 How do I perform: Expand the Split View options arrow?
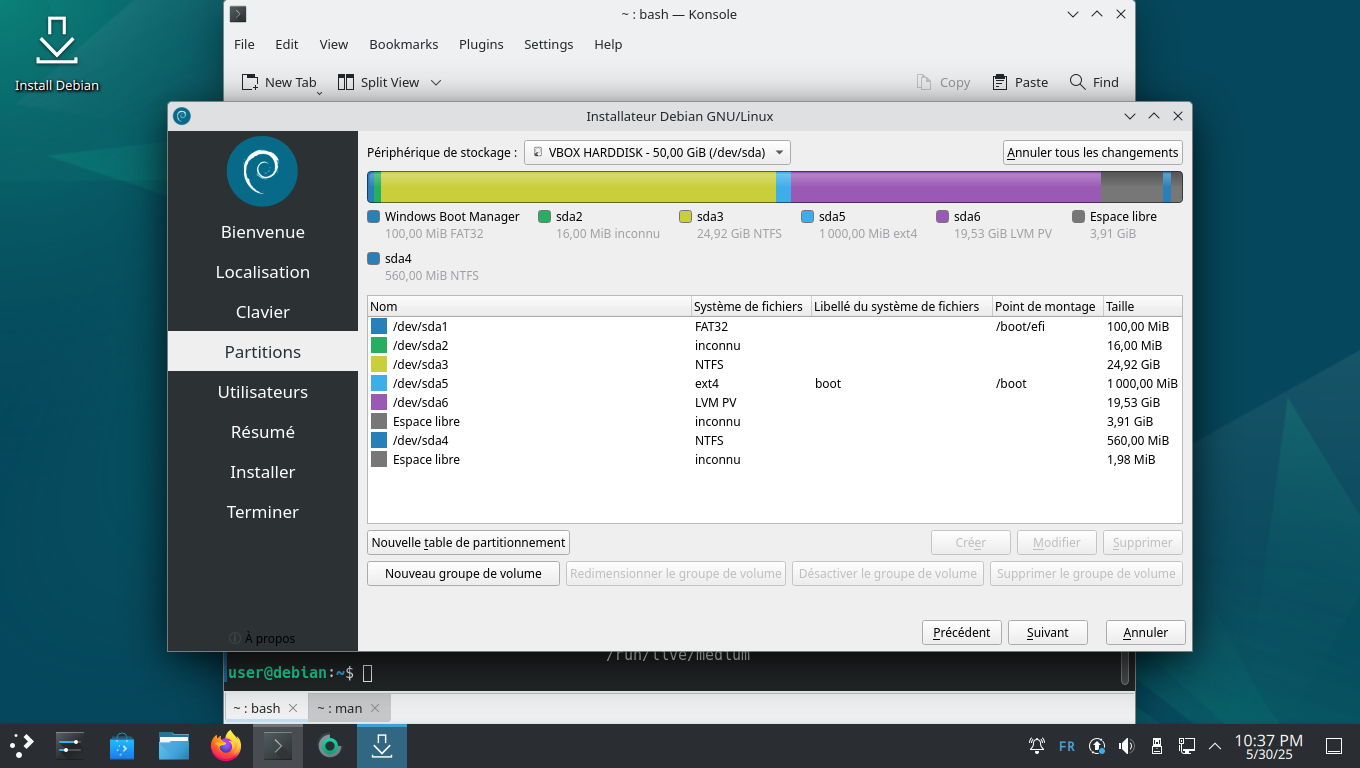[x=436, y=82]
